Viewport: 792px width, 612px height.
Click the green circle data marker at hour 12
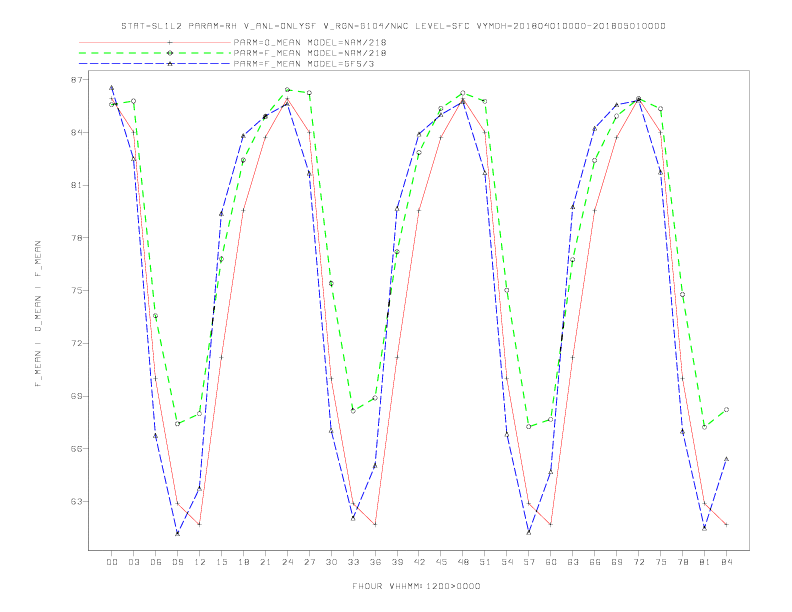point(200,413)
